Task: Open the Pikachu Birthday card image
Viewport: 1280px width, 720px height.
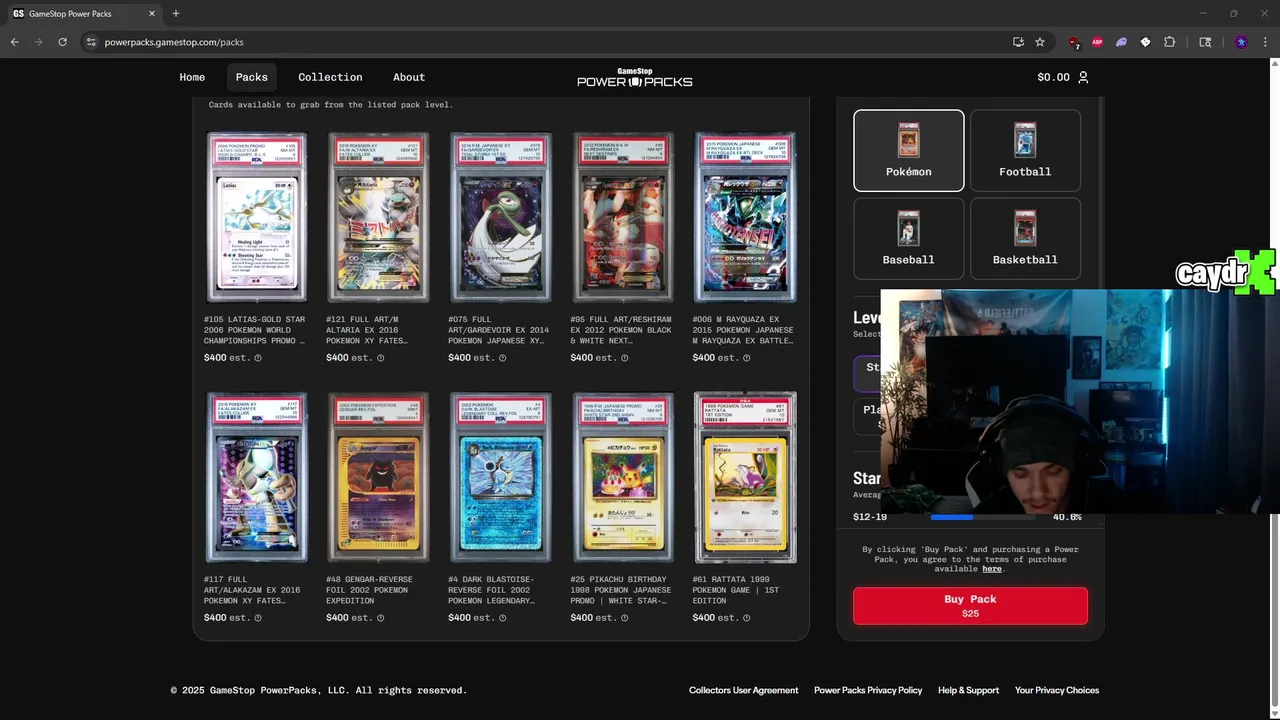Action: click(x=623, y=477)
